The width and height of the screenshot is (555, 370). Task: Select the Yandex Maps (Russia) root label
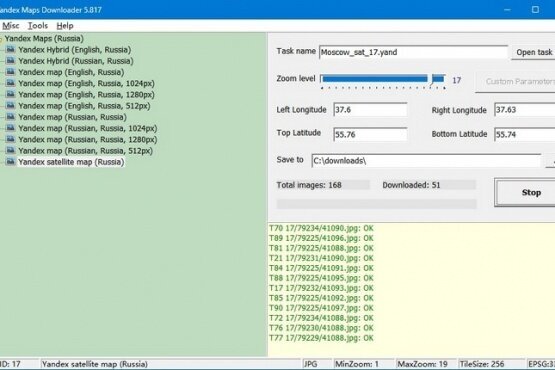coord(44,38)
